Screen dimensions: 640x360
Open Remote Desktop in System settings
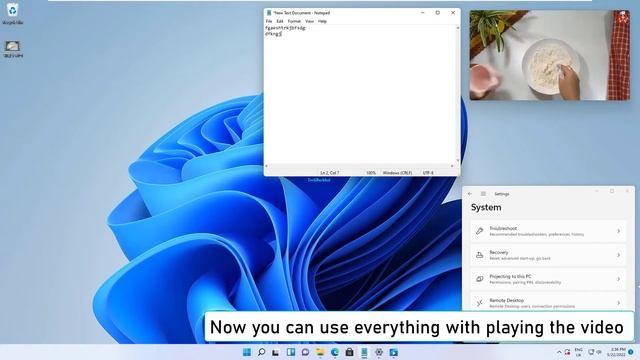(x=548, y=302)
